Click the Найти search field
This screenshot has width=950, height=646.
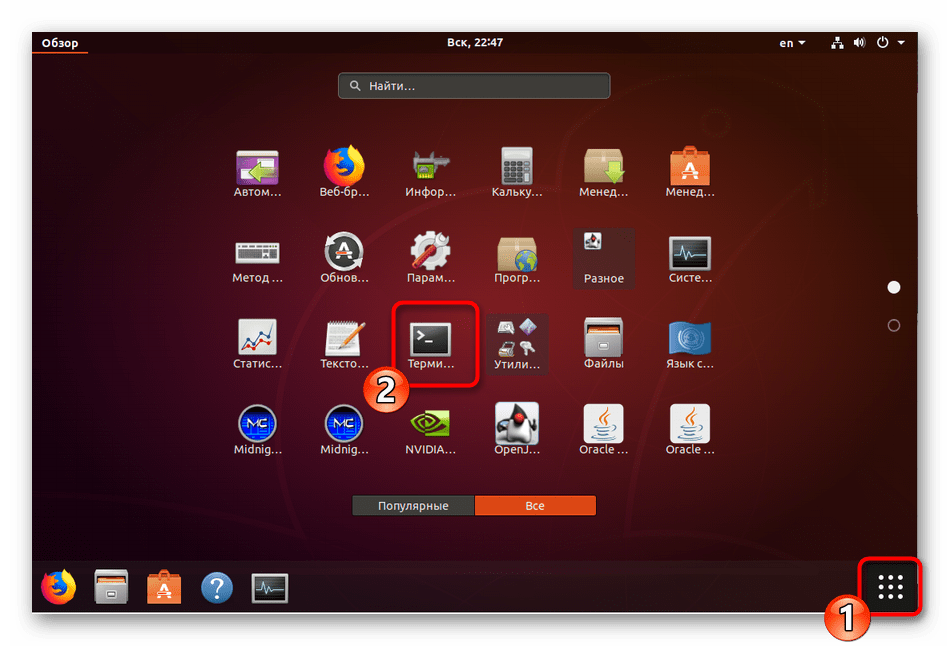[x=474, y=86]
